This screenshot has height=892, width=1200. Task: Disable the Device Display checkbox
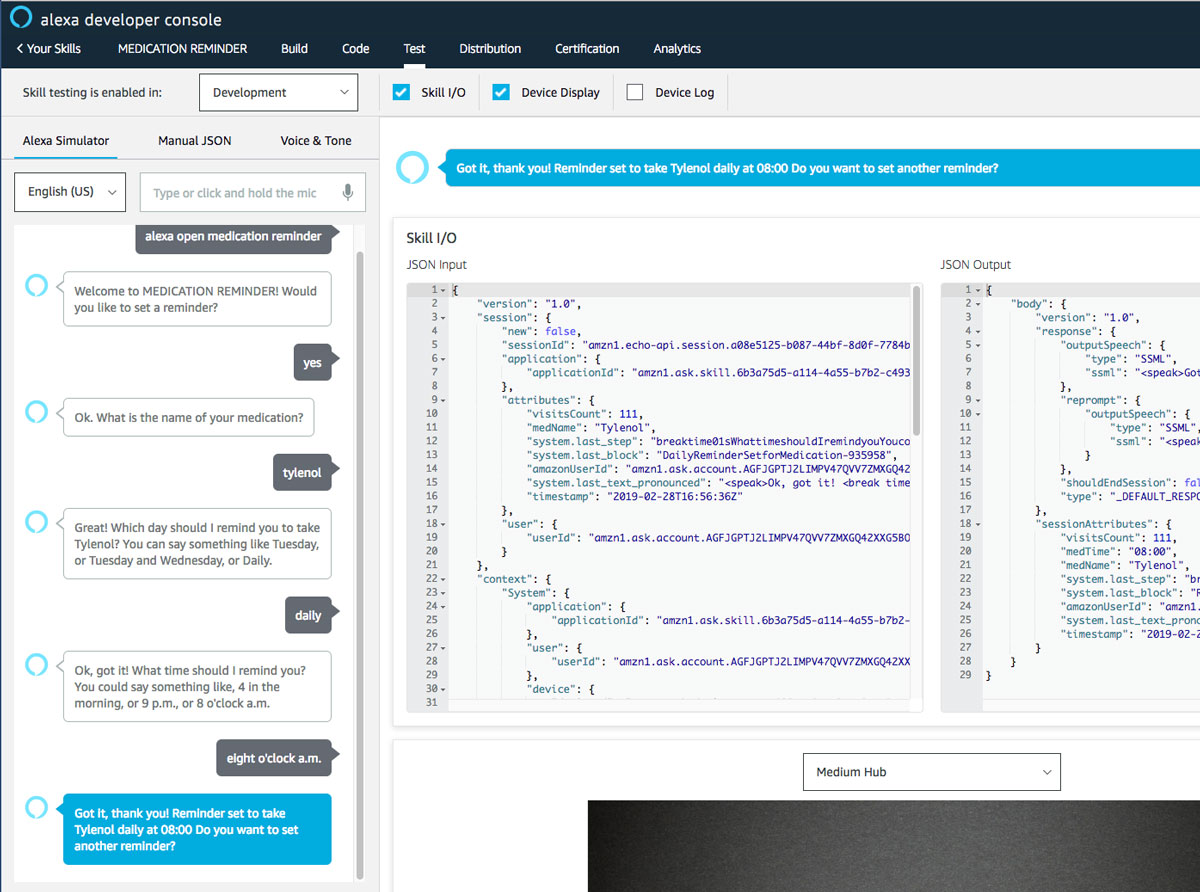click(501, 92)
